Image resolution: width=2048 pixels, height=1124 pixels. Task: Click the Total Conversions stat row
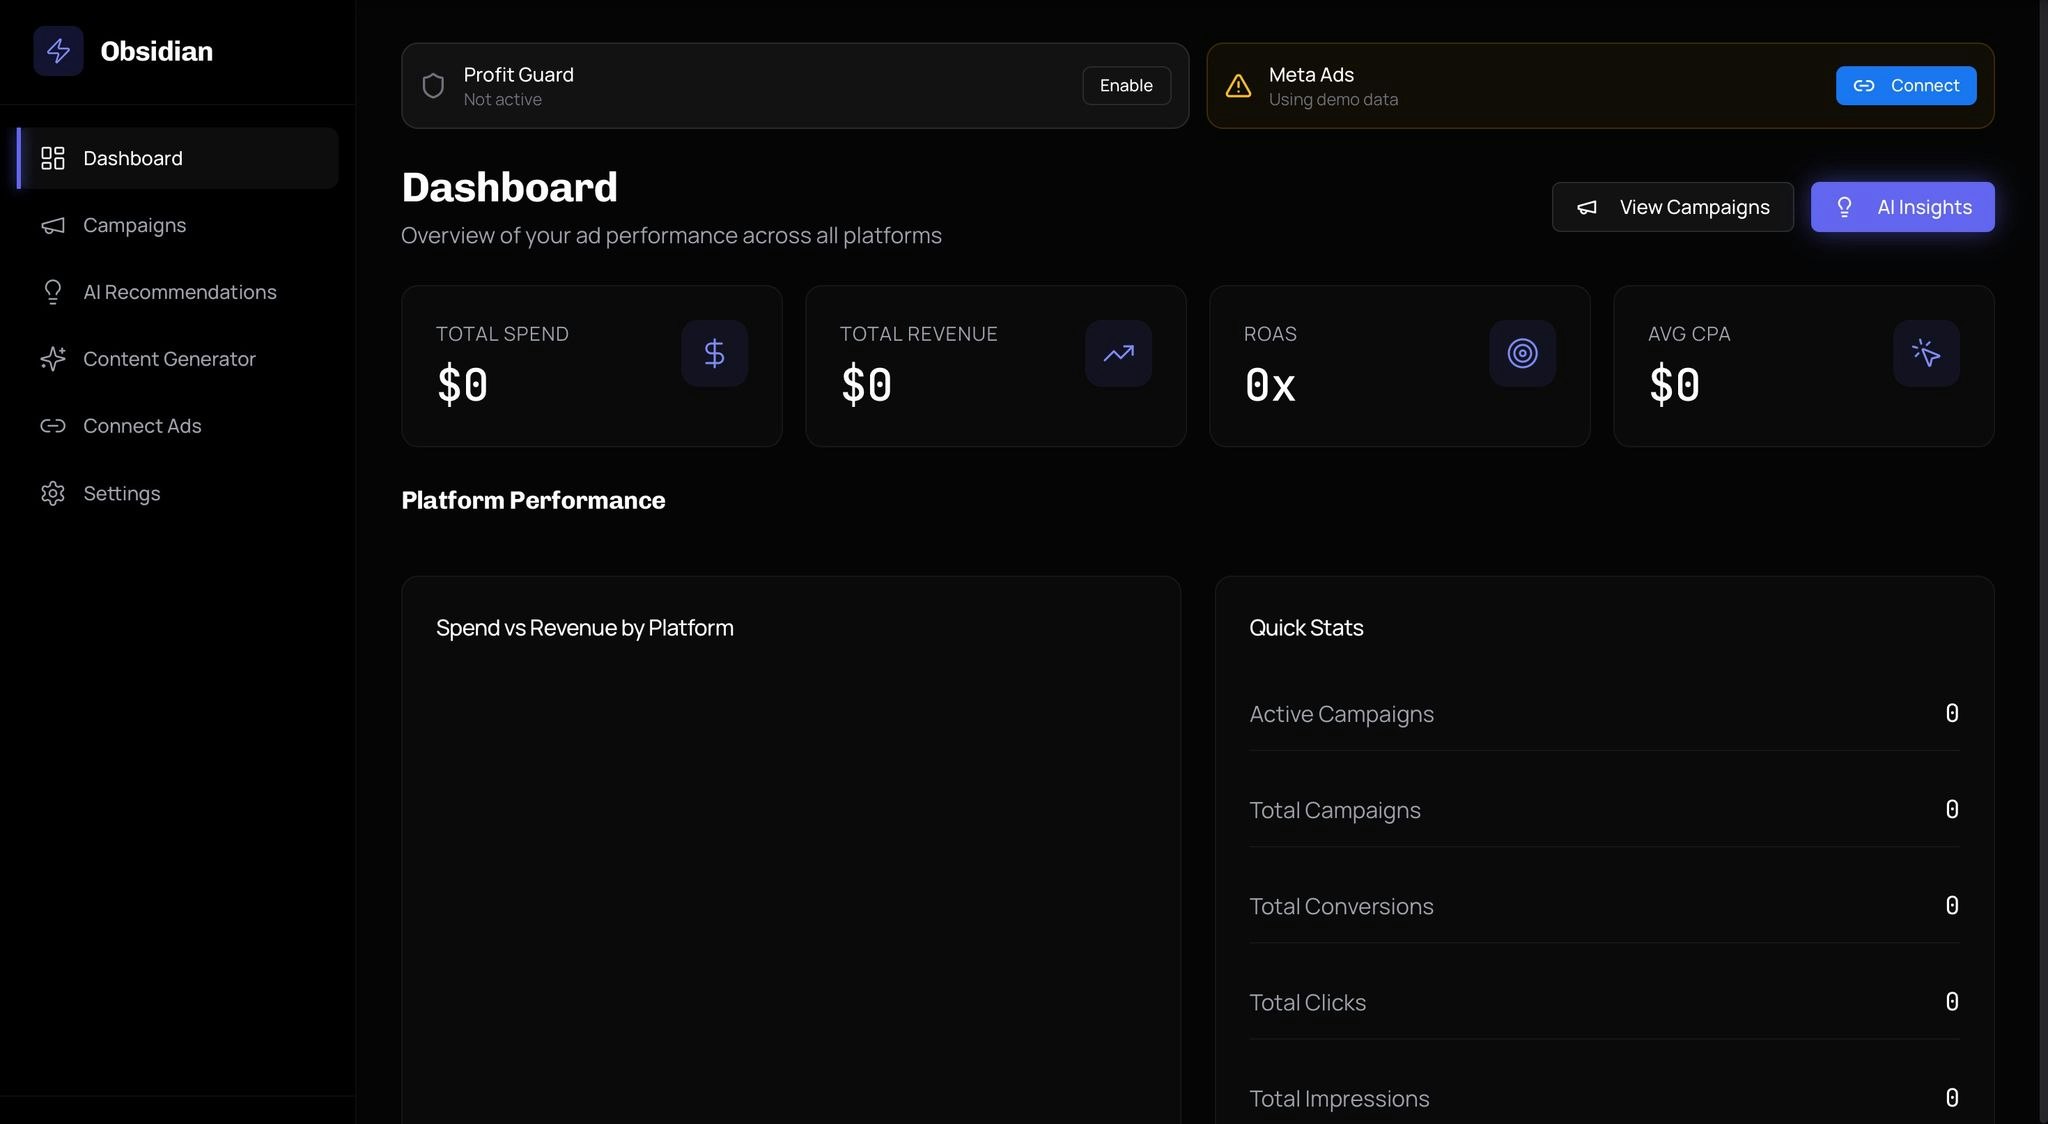(1603, 906)
